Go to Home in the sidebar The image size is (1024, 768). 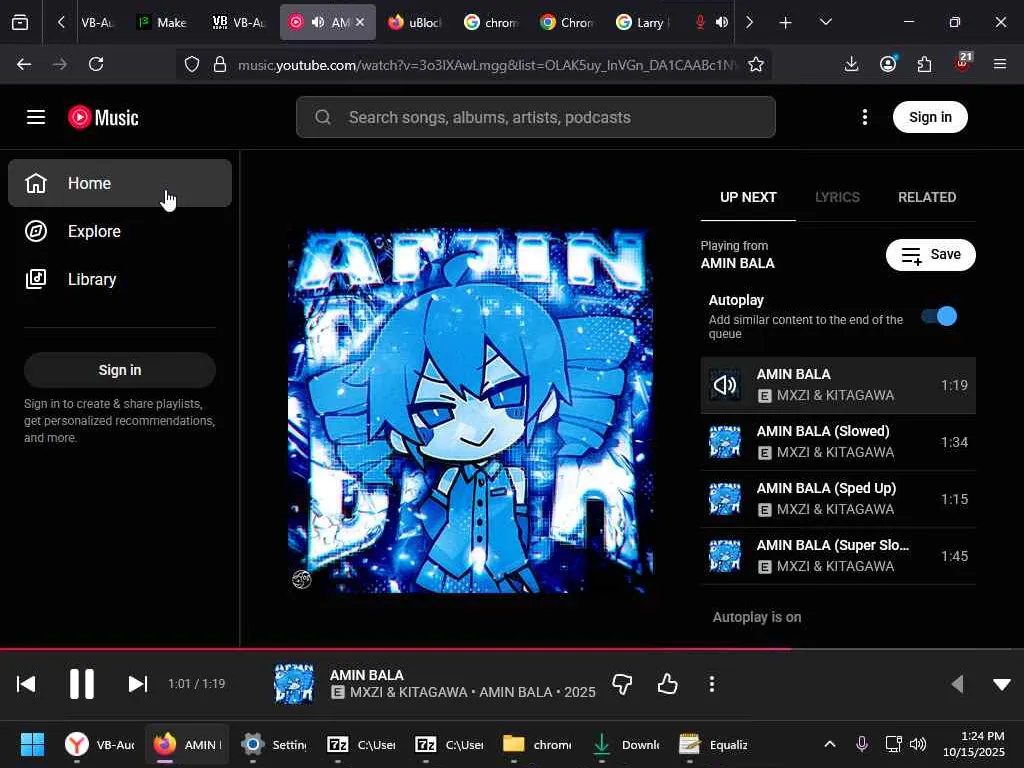(120, 184)
